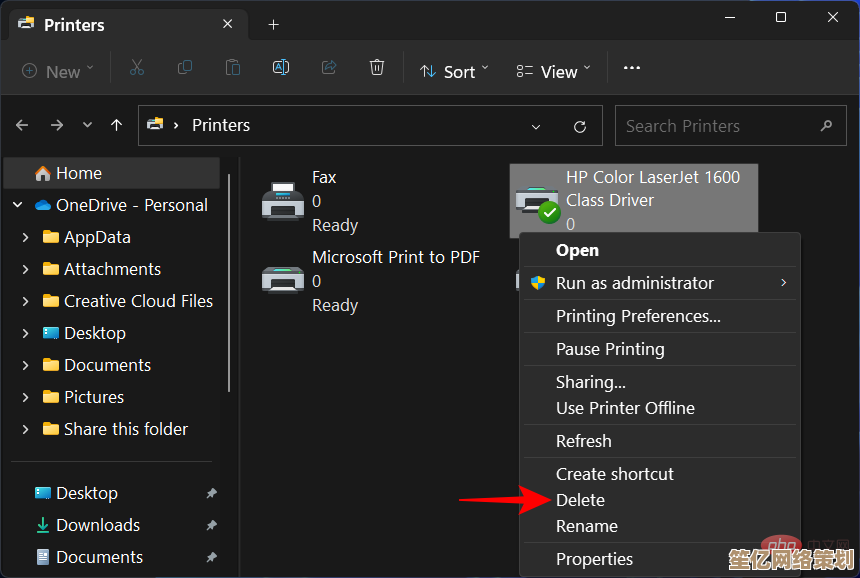Expand the Pictures folder

pyautogui.click(x=25, y=397)
